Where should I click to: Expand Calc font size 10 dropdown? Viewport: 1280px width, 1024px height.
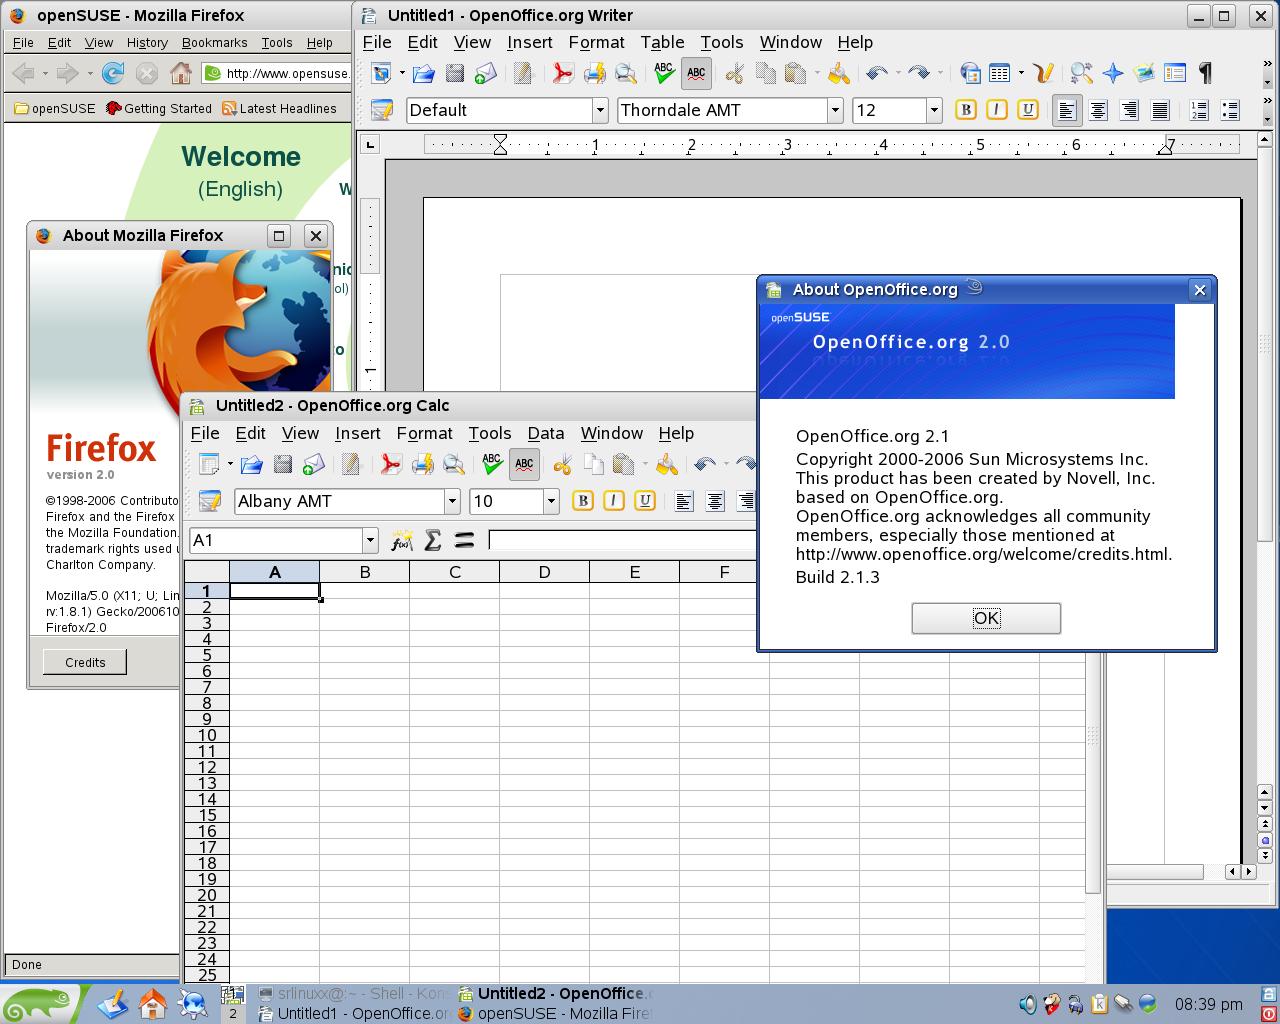[550, 501]
